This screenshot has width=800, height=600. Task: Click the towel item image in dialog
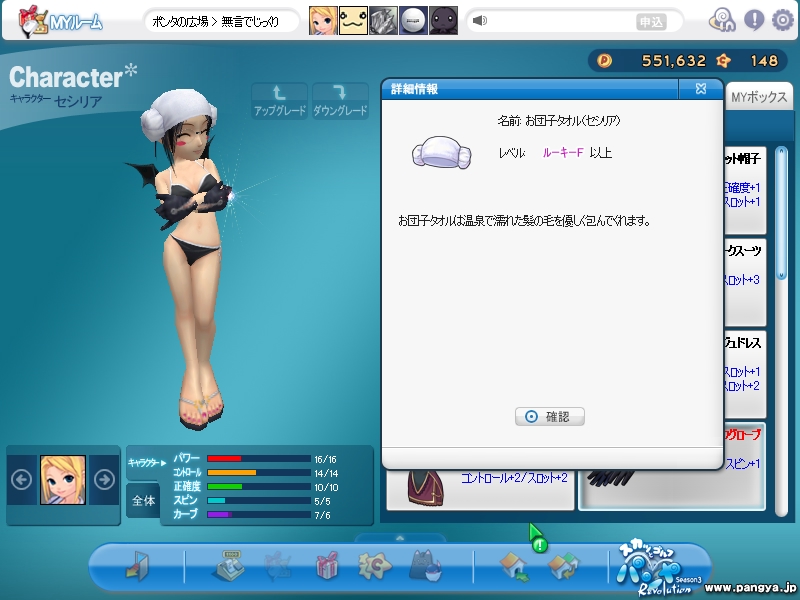(441, 153)
